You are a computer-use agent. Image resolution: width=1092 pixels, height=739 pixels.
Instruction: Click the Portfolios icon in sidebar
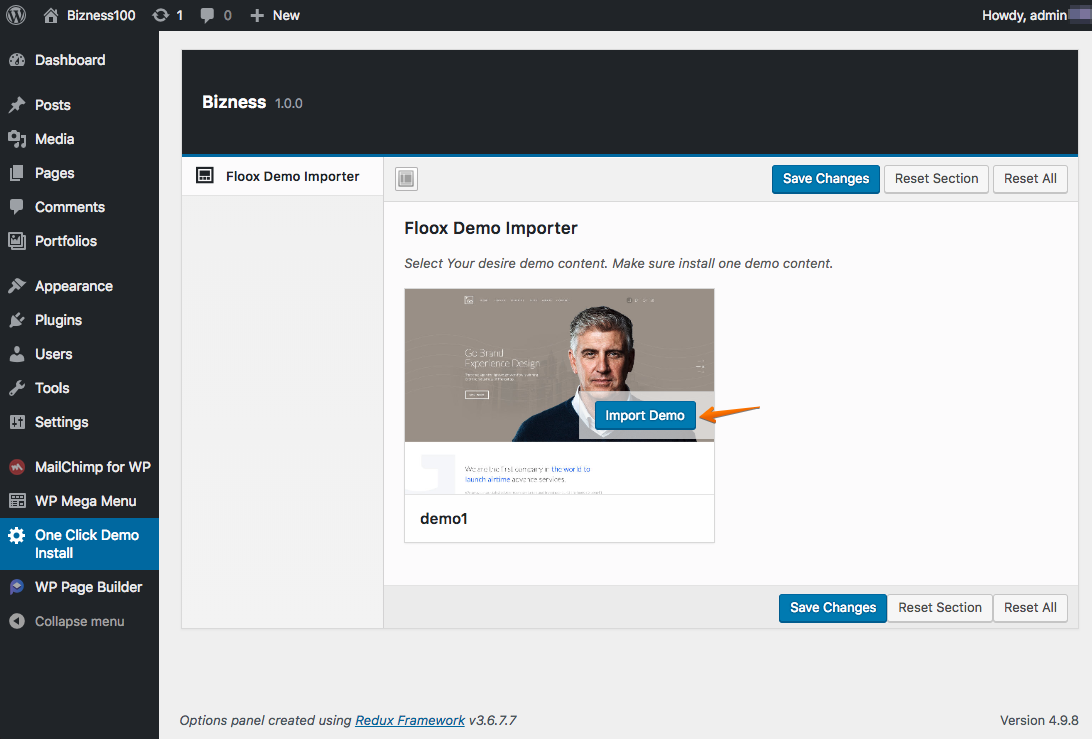(x=17, y=241)
